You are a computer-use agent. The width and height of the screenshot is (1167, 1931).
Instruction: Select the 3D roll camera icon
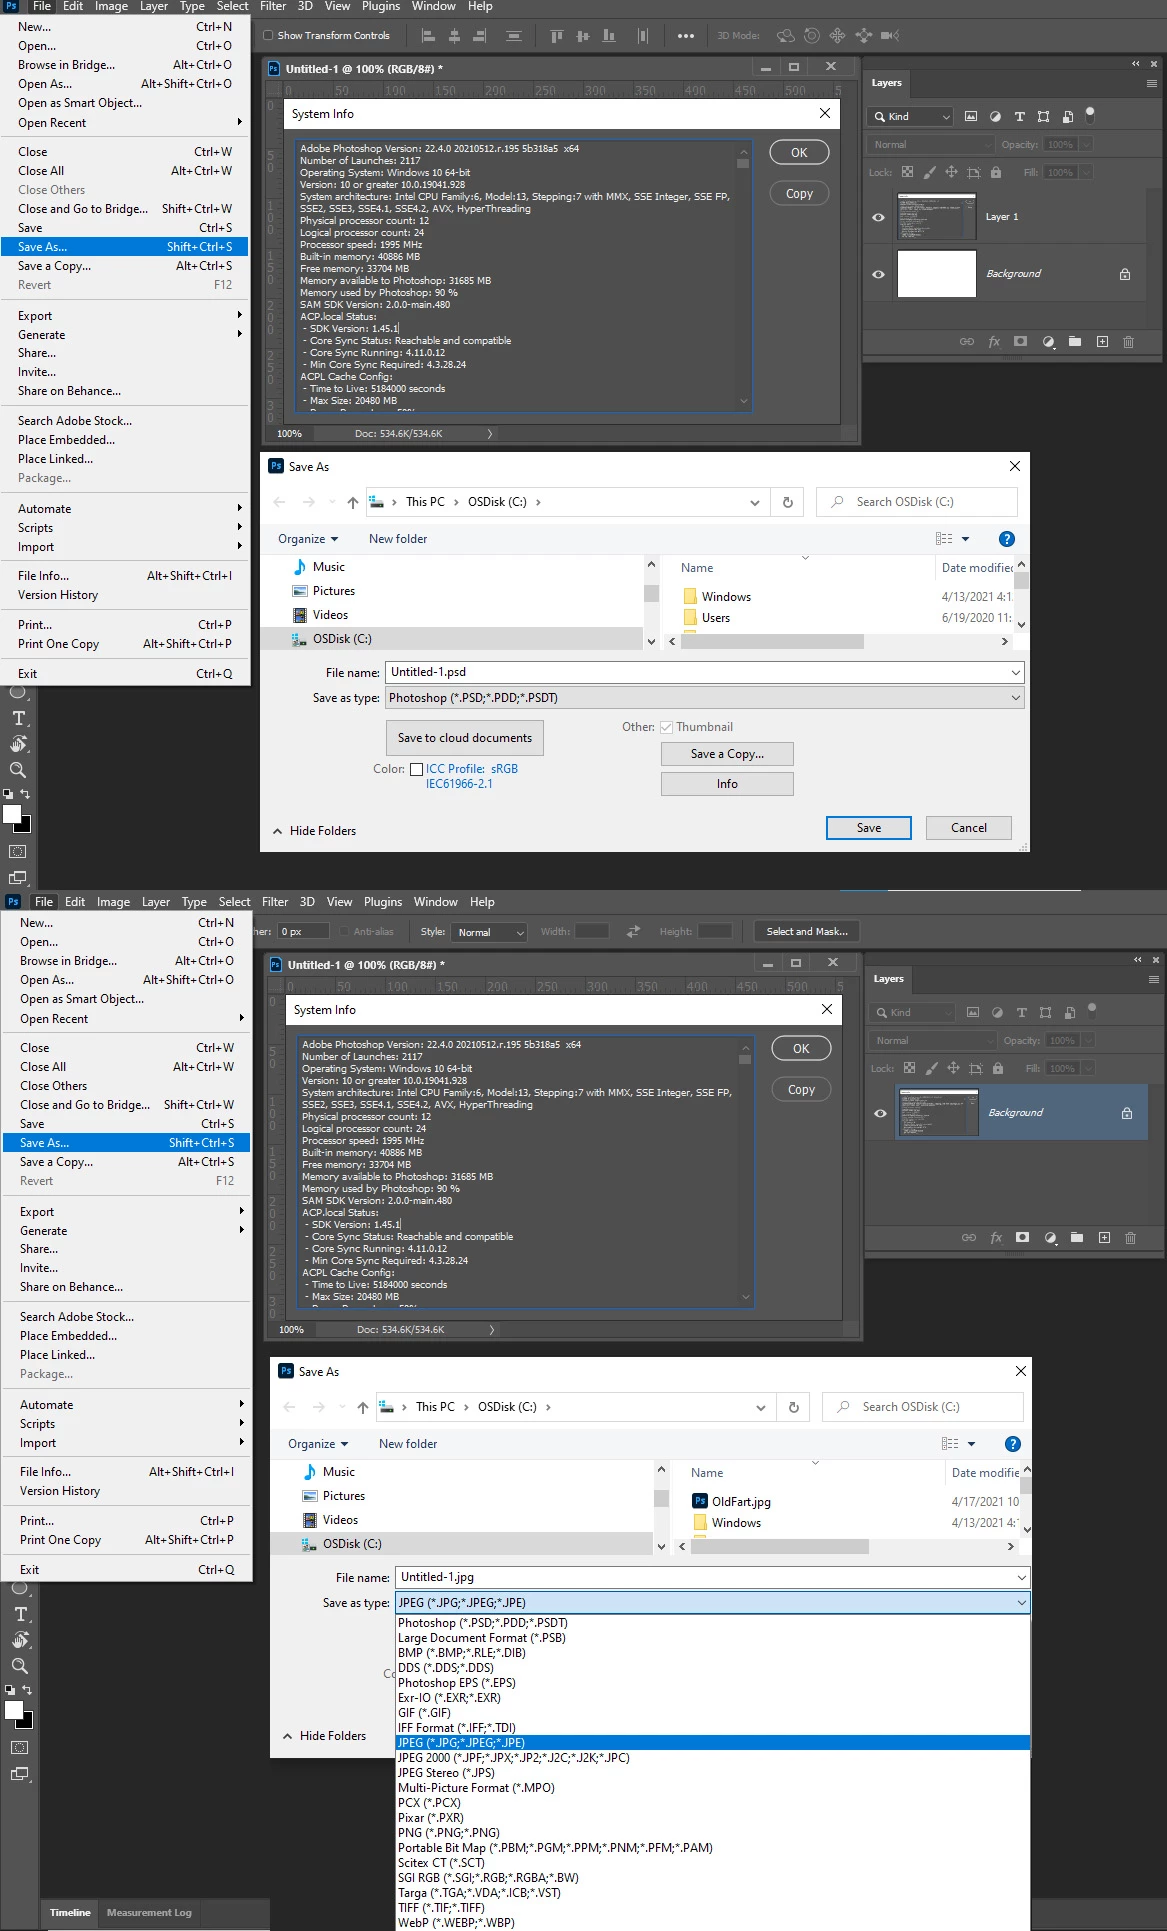[x=812, y=36]
